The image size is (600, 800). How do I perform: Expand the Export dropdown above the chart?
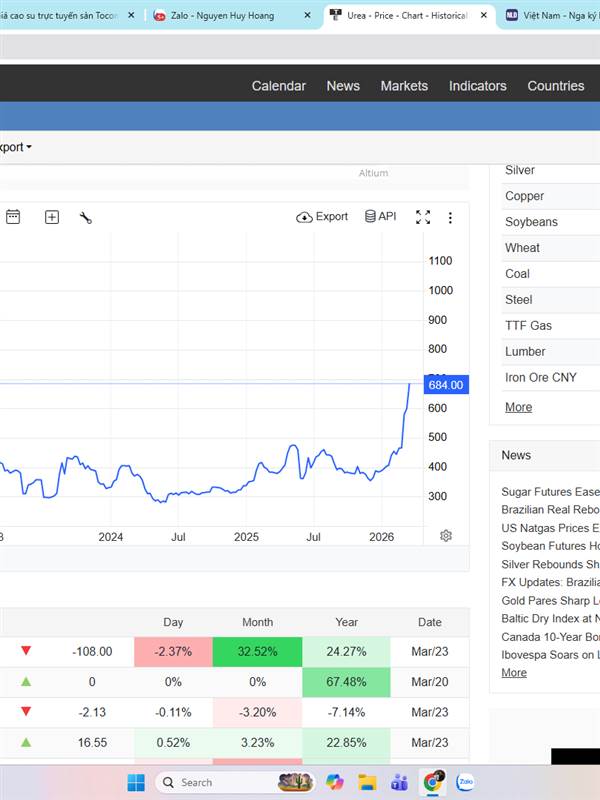15,147
